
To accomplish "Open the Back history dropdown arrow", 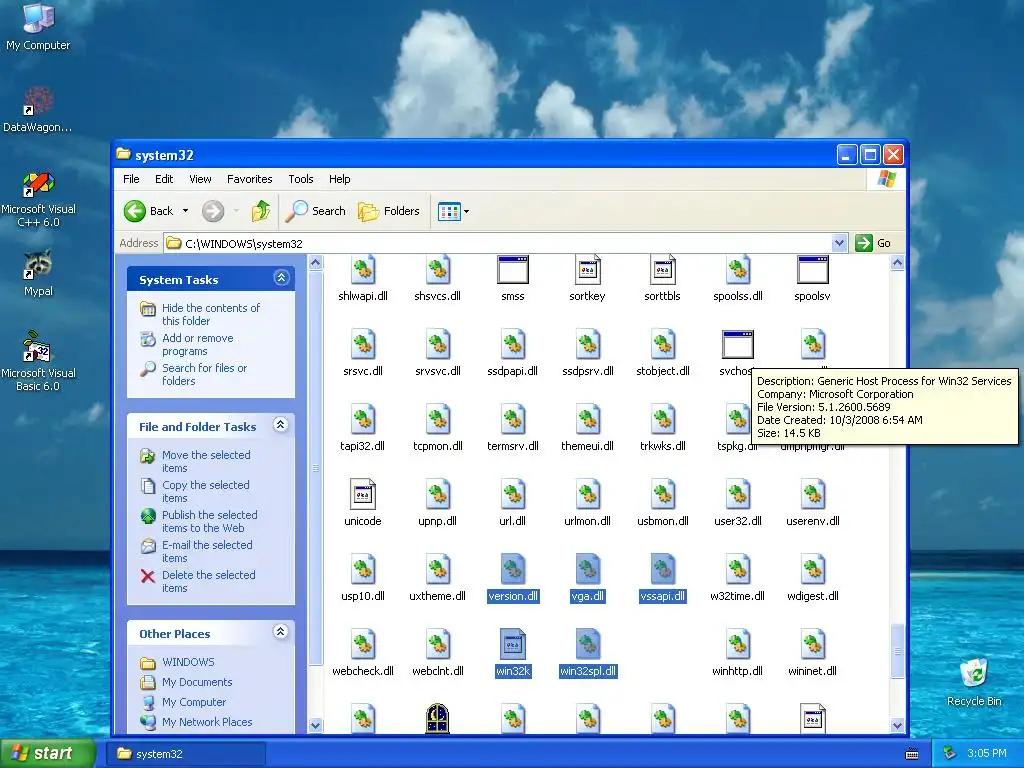I will [185, 211].
